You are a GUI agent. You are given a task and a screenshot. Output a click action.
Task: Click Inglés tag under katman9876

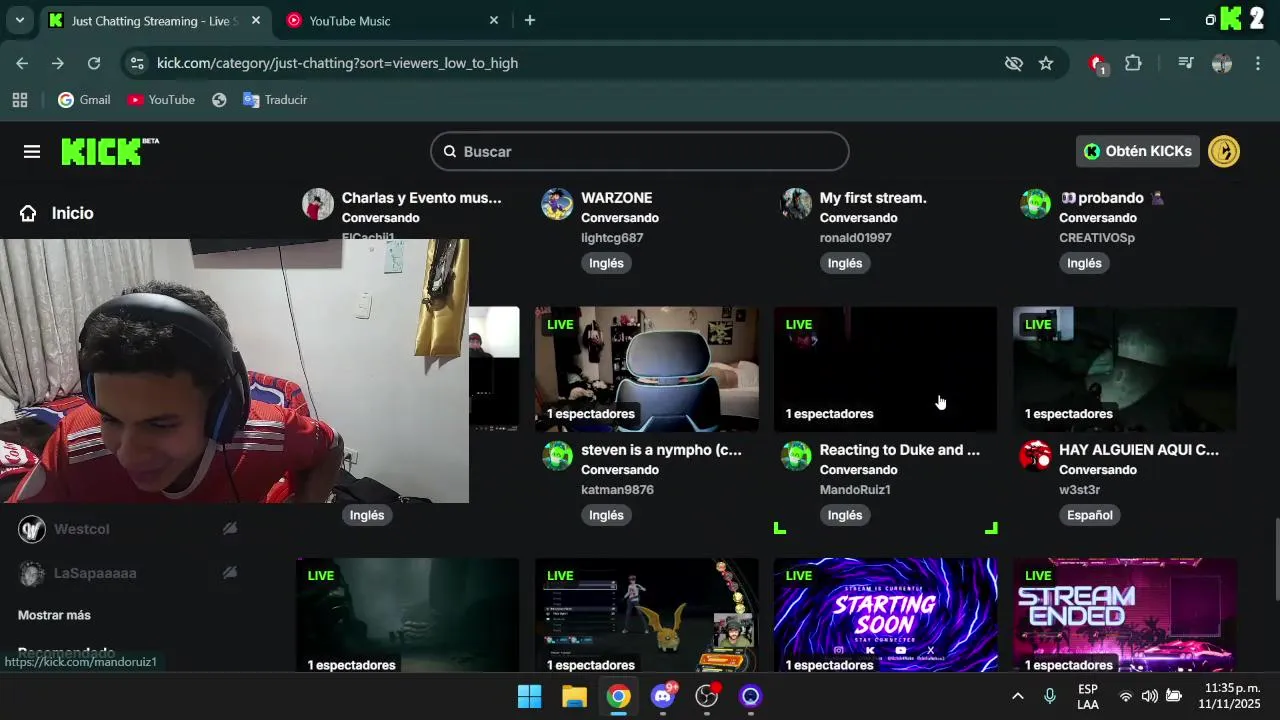pos(606,515)
